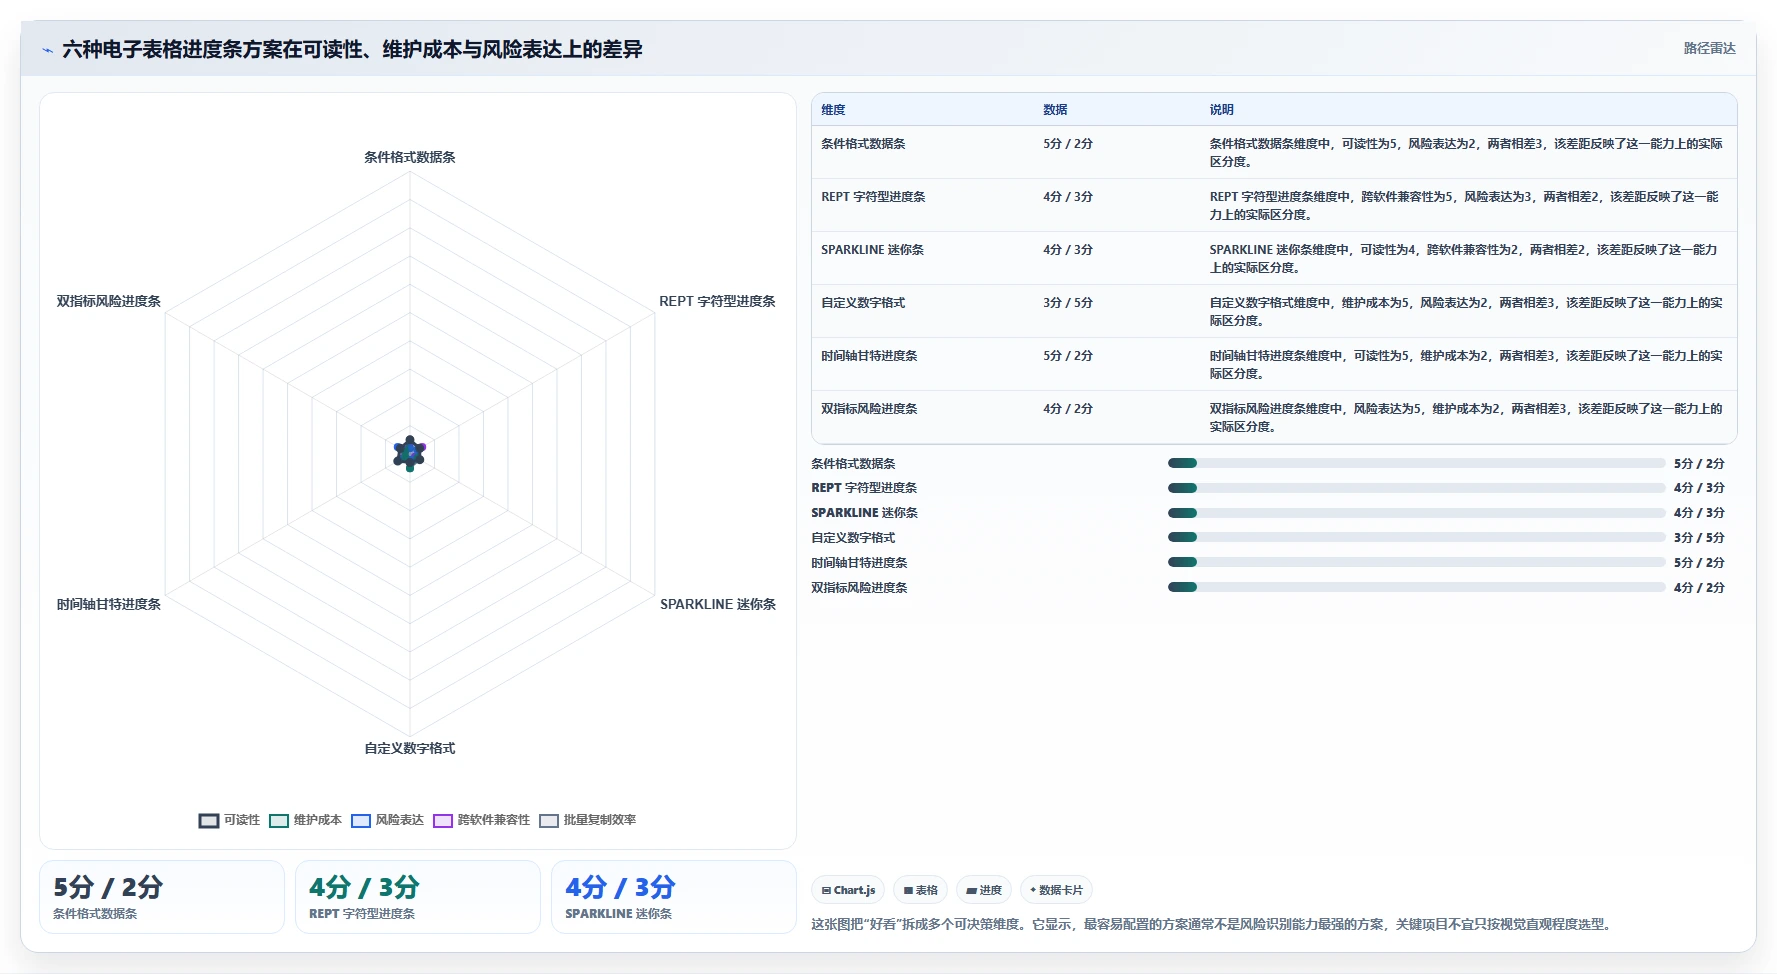Click 3分 / 5分 value beside the progress bar

click(1699, 538)
